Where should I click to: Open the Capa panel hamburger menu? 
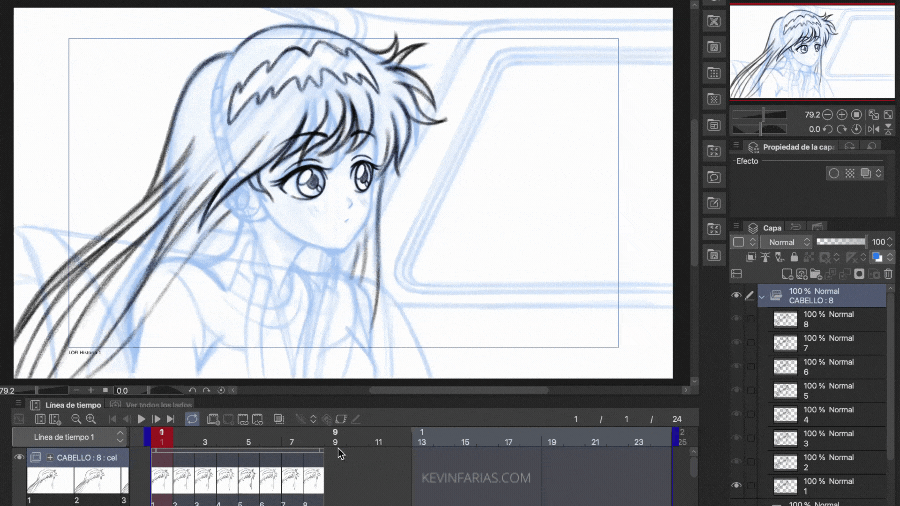[x=736, y=227]
